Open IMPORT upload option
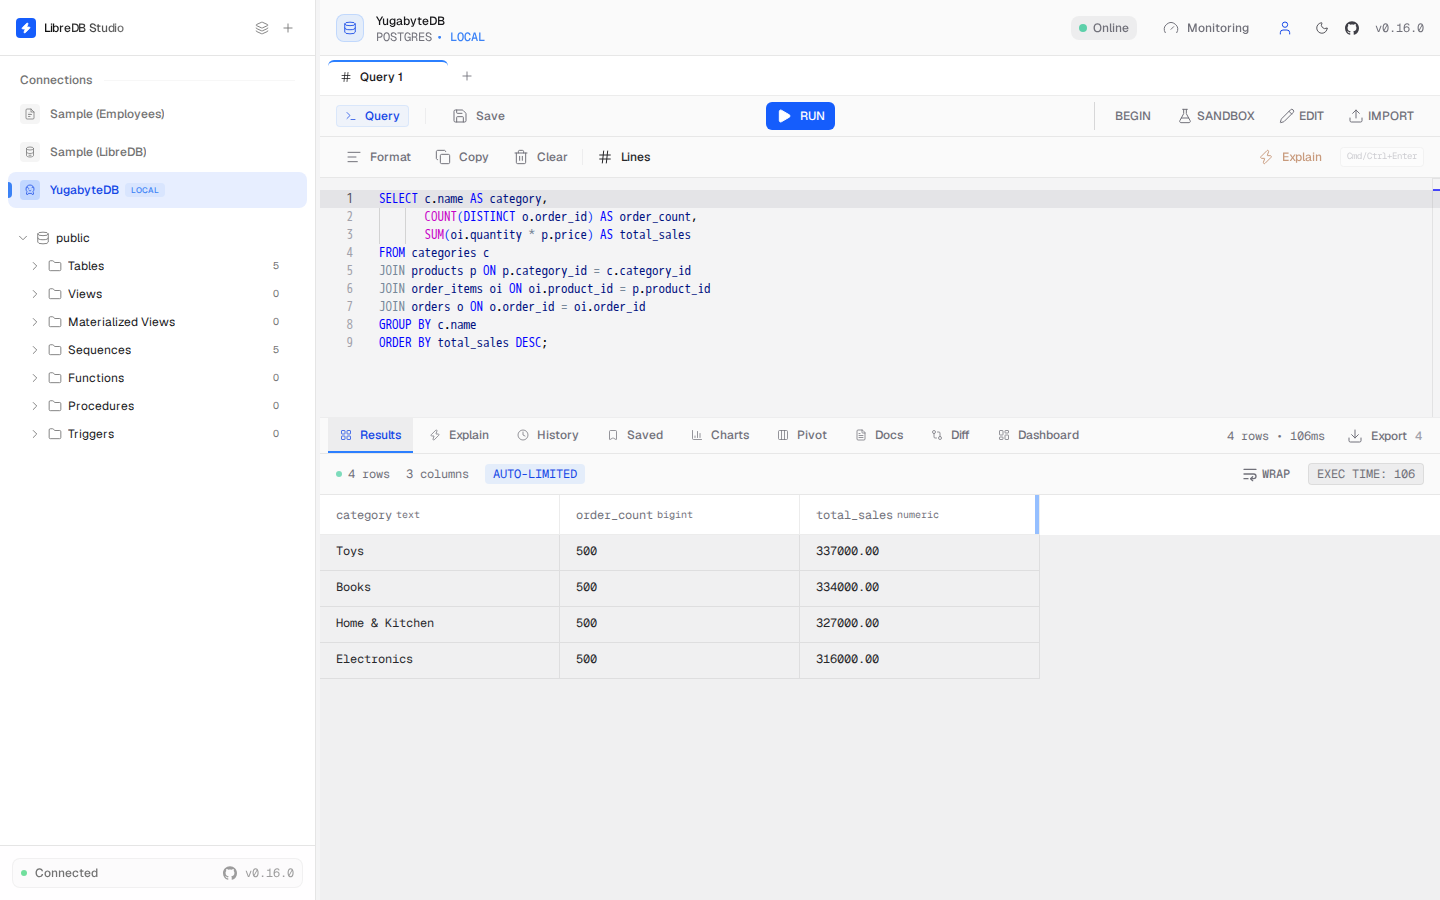The image size is (1440, 900). click(1381, 116)
